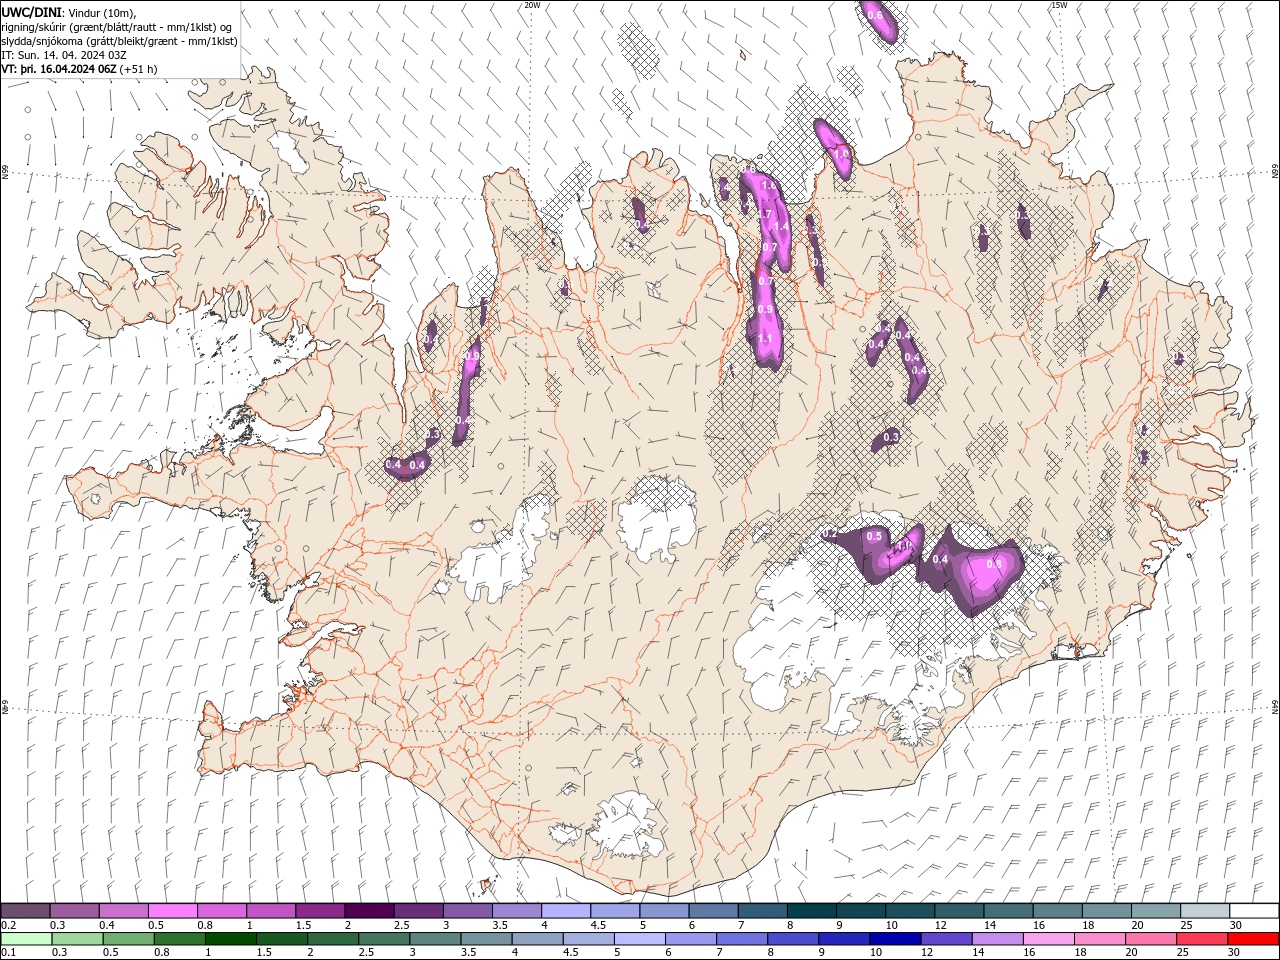Image resolution: width=1280 pixels, height=960 pixels.
Task: Click the 'VT: þri. 16.04.2024 06Z' valid time
Action: (x=59, y=69)
